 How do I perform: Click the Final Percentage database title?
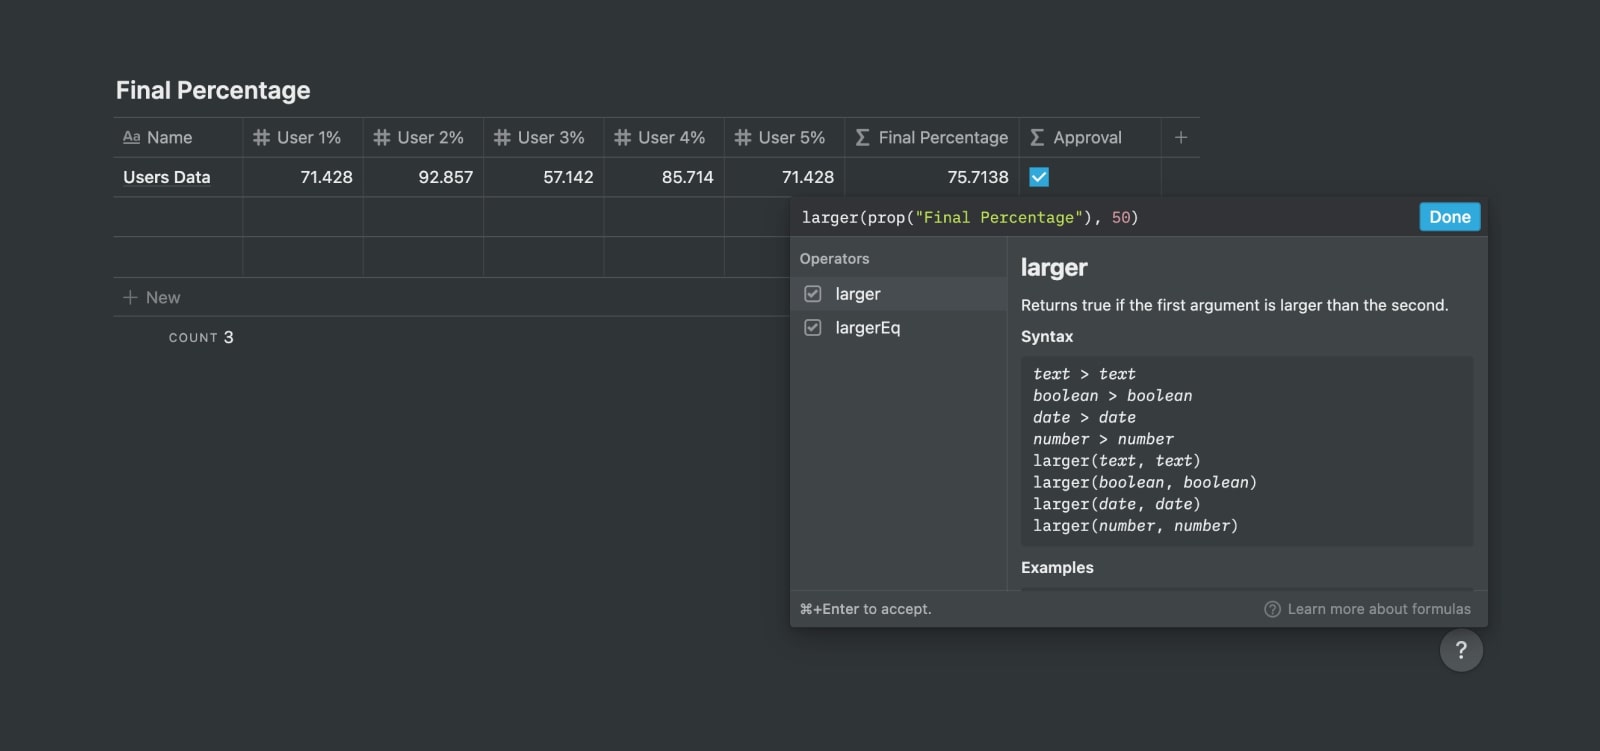pos(213,90)
